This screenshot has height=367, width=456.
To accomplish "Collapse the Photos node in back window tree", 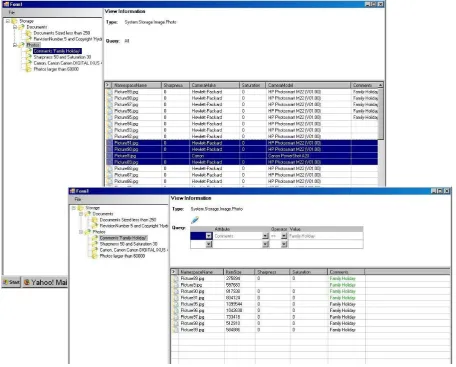I will (x=15, y=45).
